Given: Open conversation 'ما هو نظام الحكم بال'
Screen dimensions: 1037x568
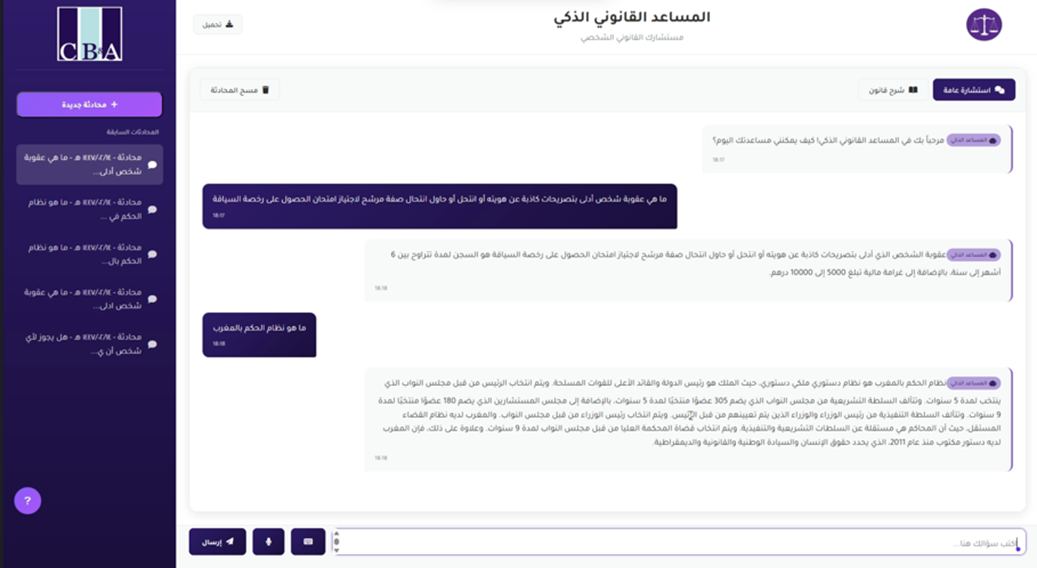Looking at the screenshot, I should tap(89, 255).
